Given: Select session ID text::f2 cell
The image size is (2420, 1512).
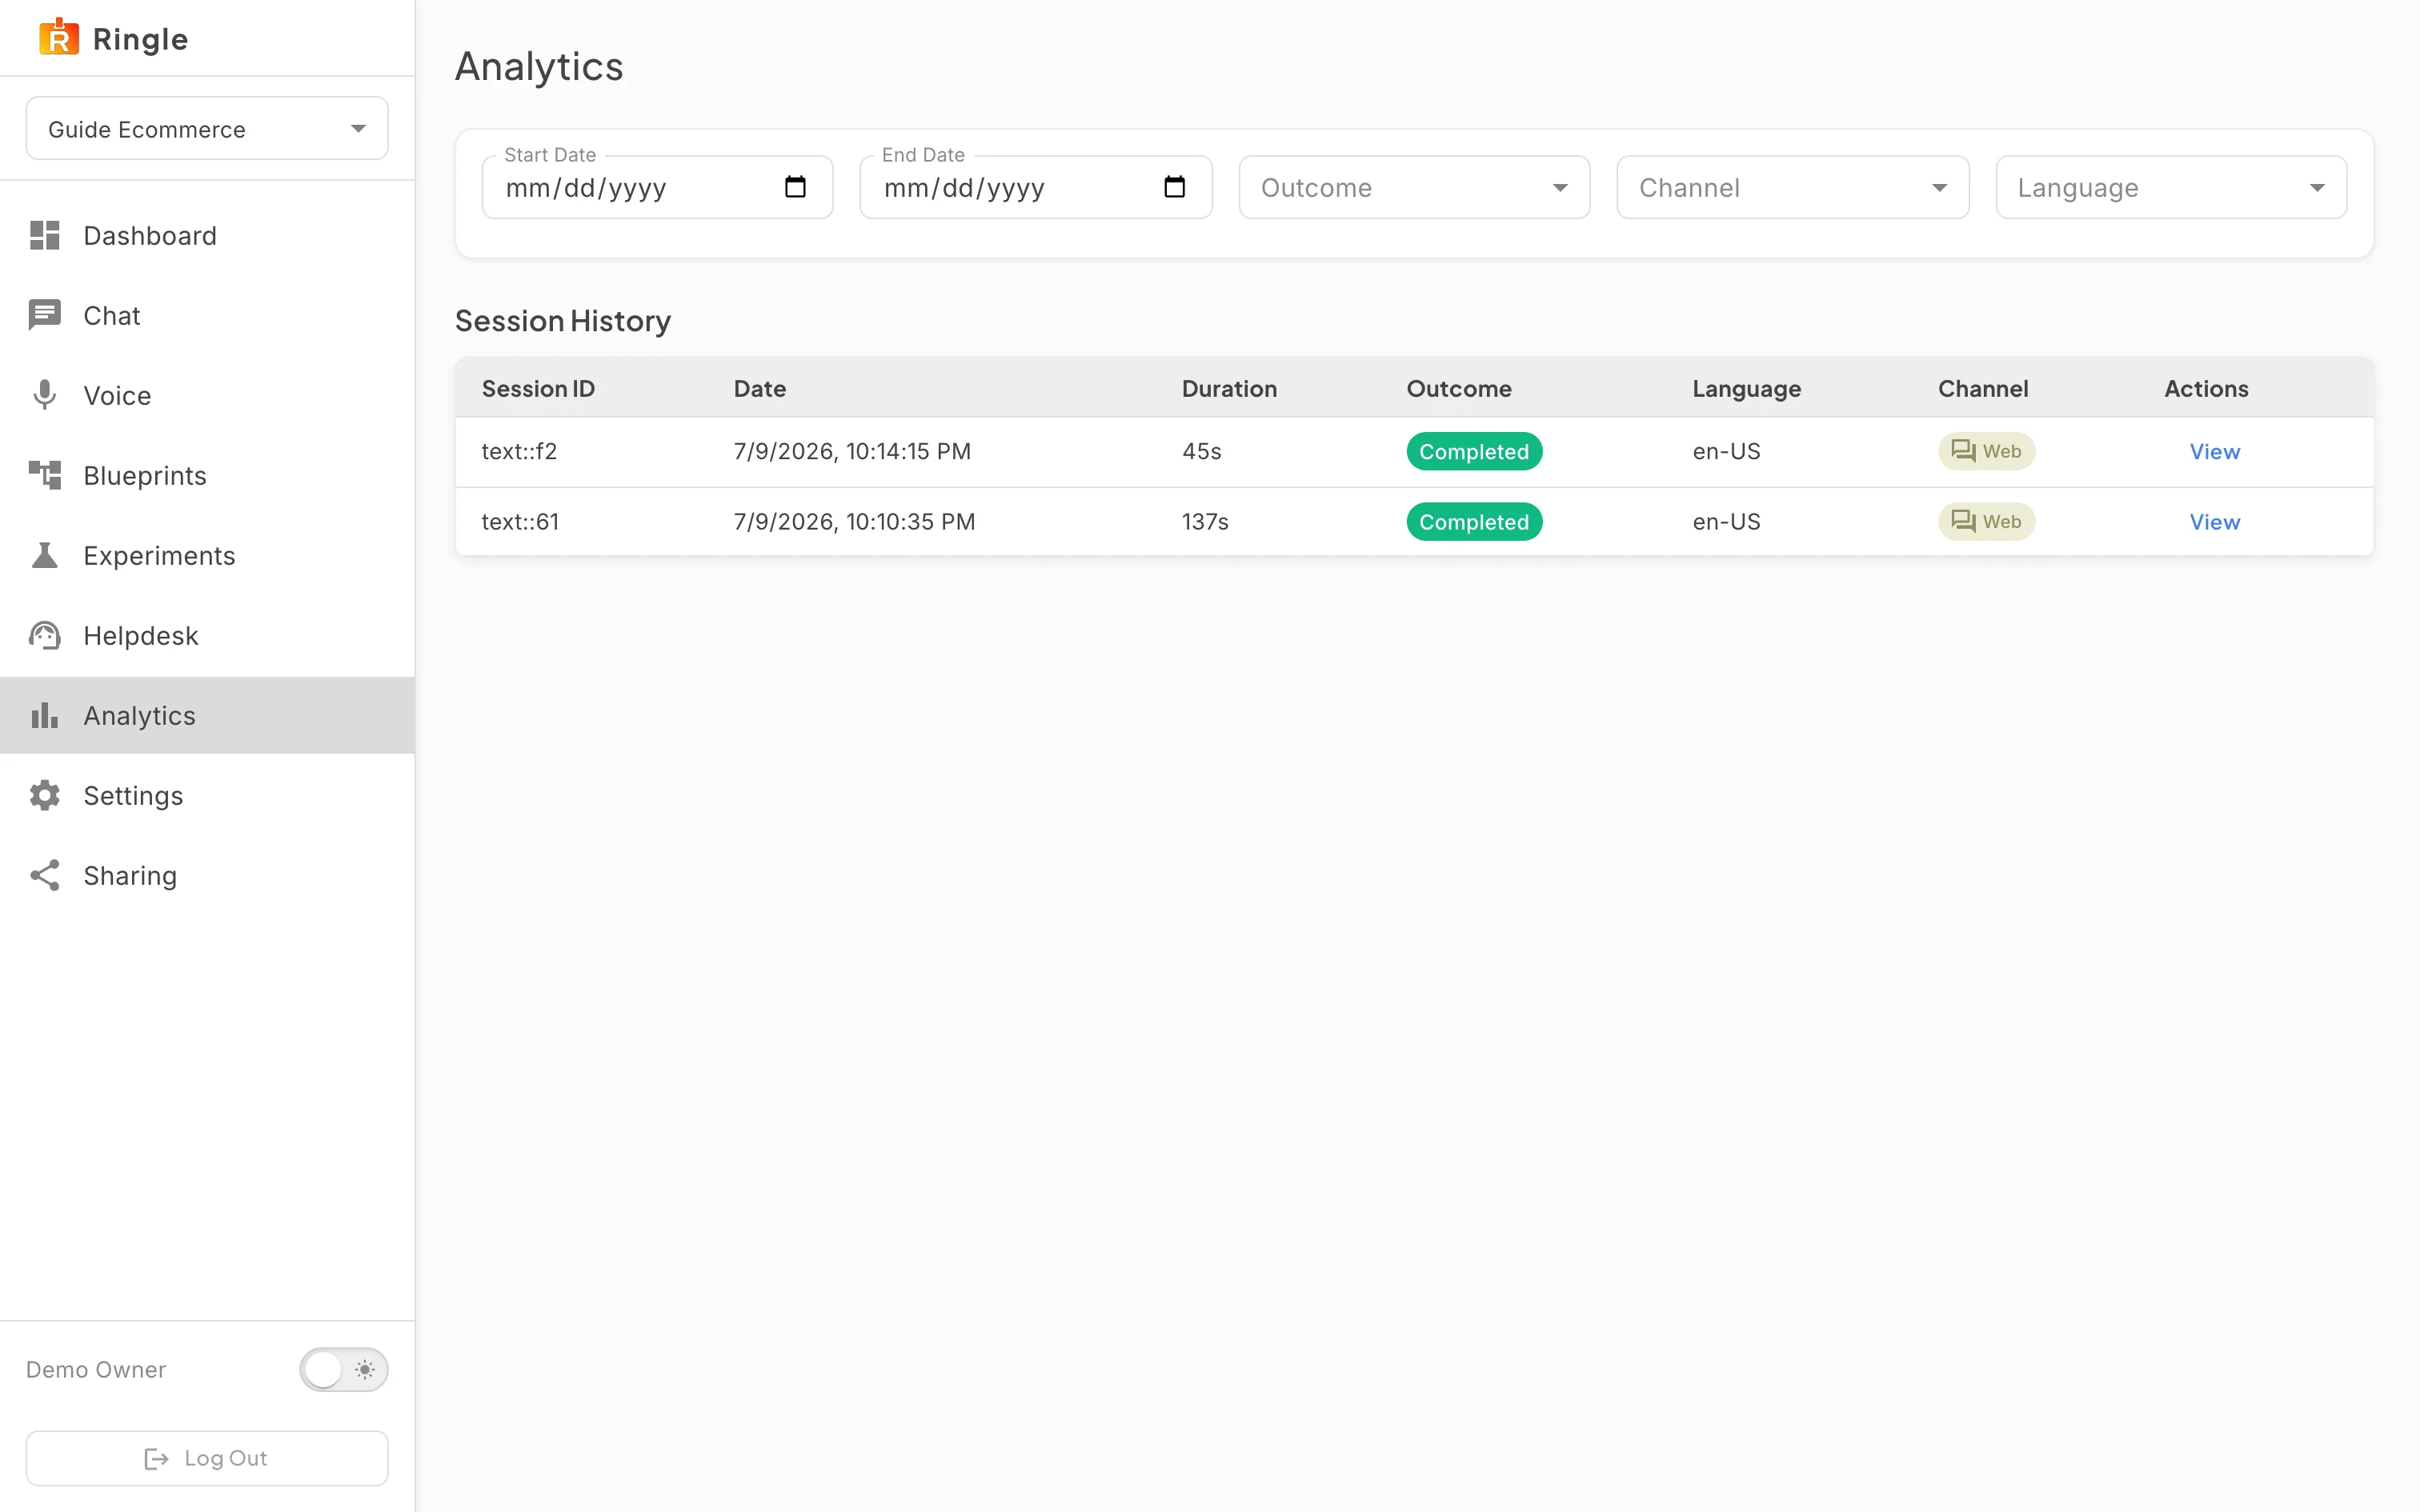Looking at the screenshot, I should (519, 451).
